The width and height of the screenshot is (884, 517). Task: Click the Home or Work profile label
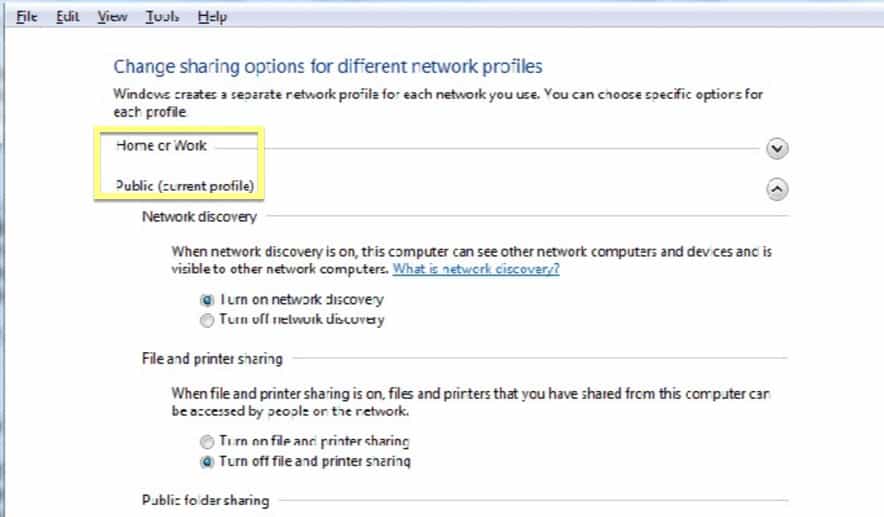coord(161,145)
